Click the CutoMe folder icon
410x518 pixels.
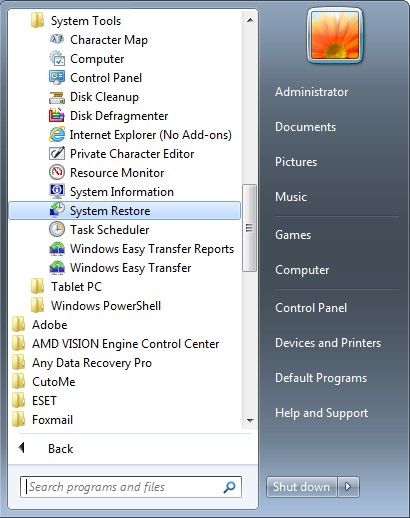[x=19, y=382]
